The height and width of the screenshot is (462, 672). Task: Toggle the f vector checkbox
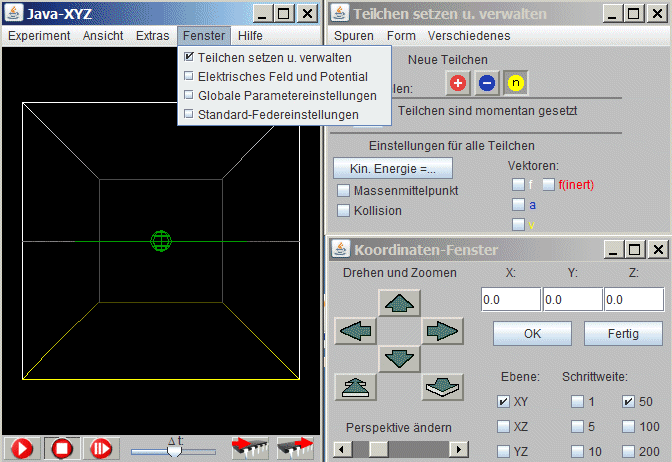click(x=518, y=185)
